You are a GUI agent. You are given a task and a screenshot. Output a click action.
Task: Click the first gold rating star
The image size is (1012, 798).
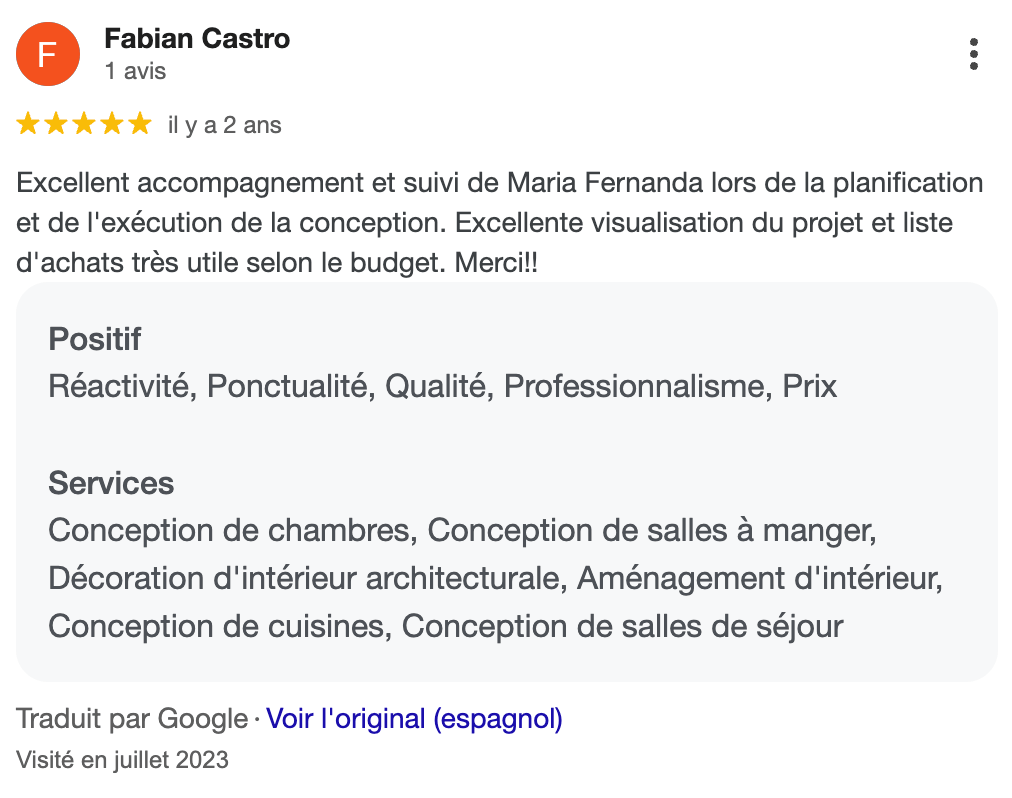(x=28, y=125)
